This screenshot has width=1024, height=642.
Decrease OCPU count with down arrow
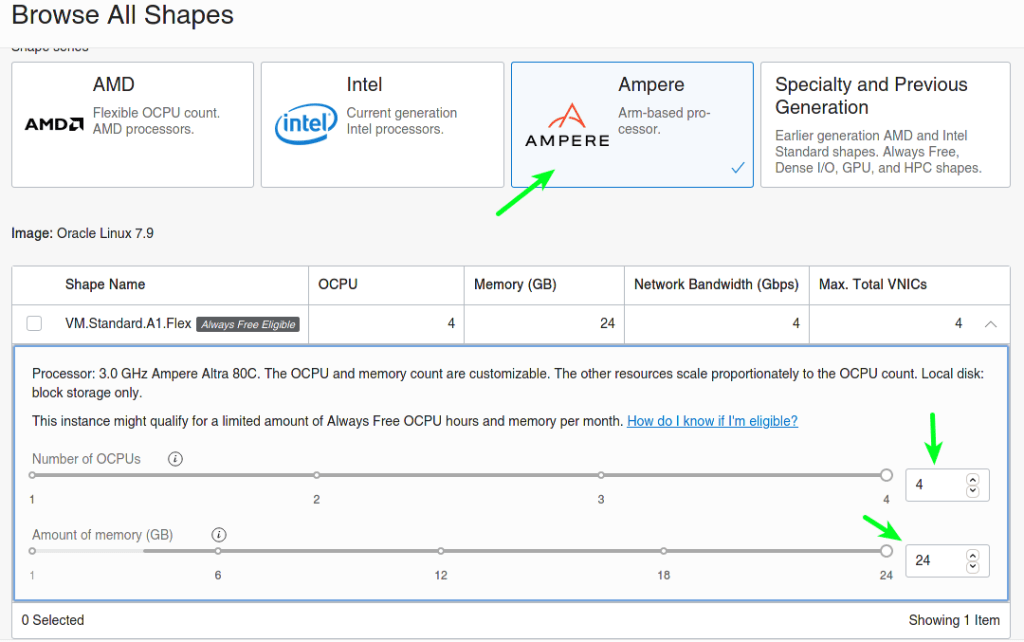(x=973, y=491)
